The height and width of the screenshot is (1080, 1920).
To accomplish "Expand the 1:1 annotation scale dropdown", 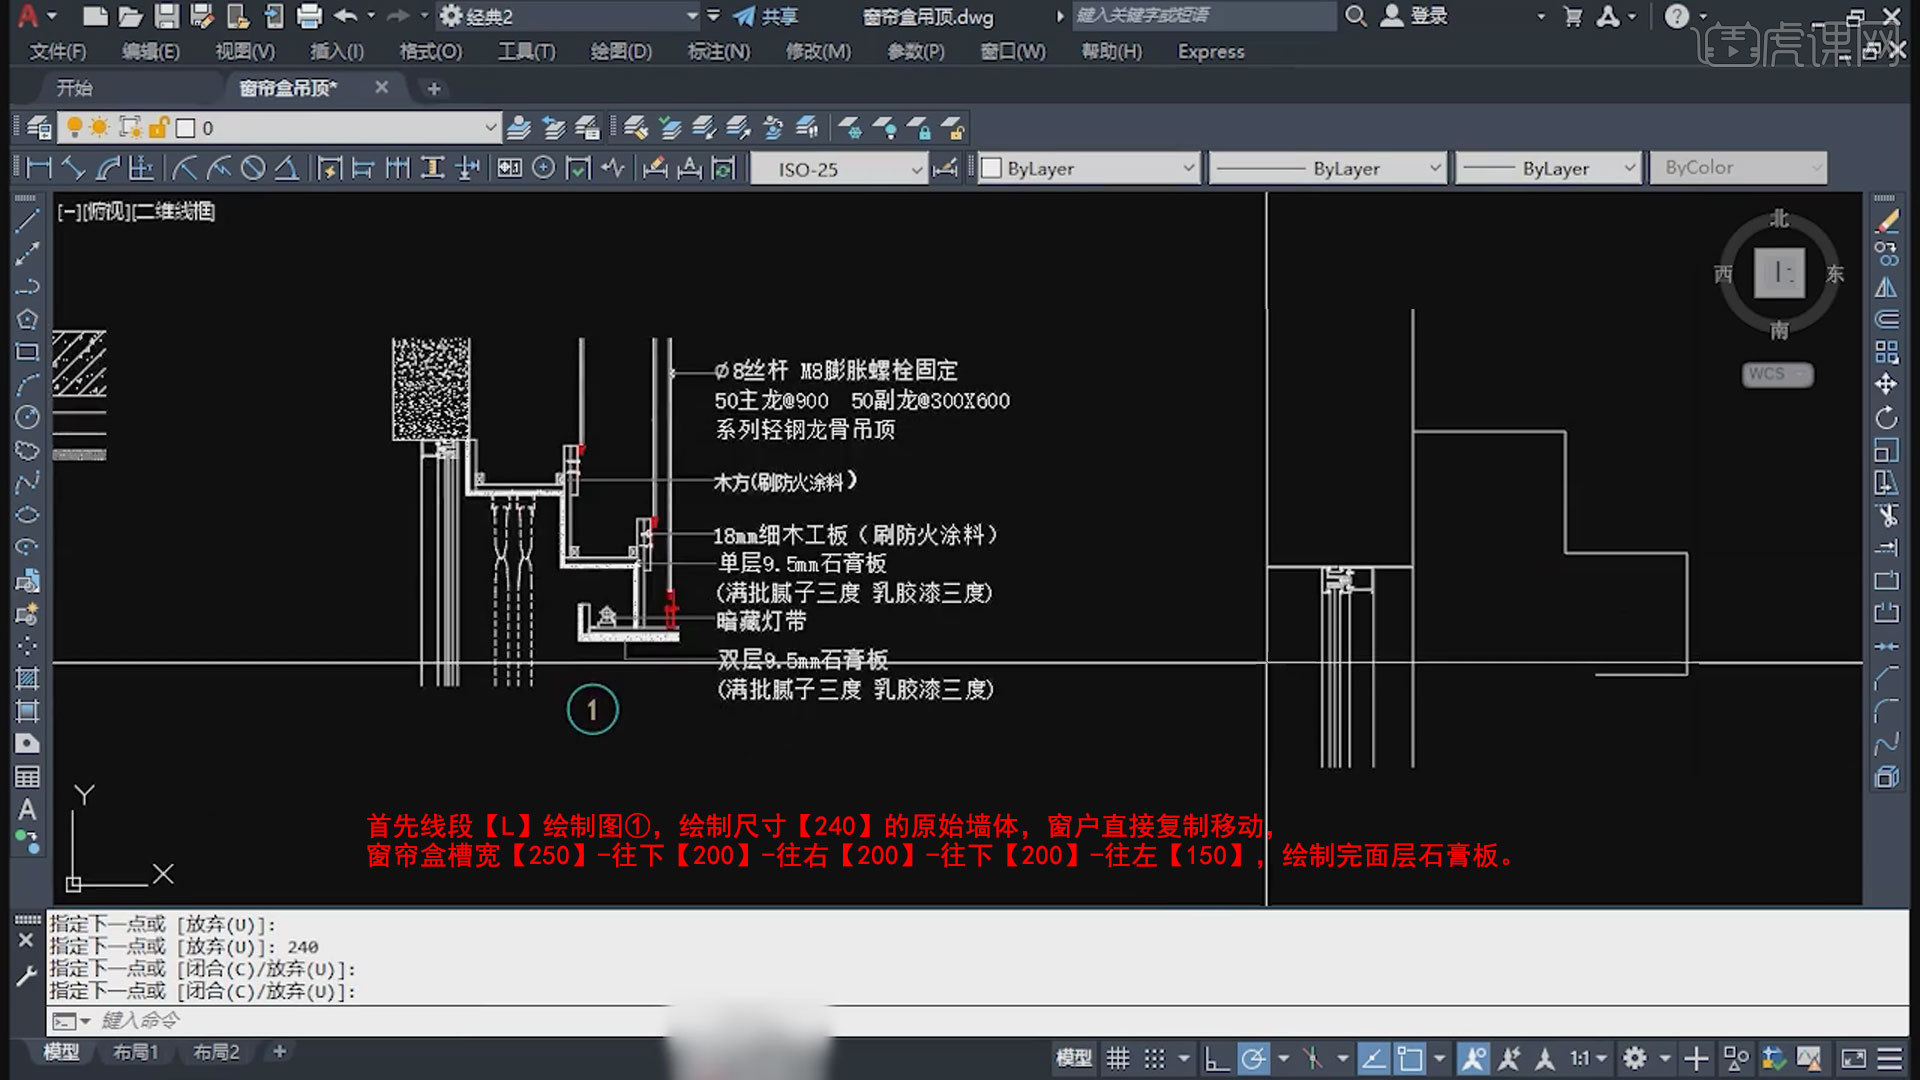I will pos(1588,1058).
